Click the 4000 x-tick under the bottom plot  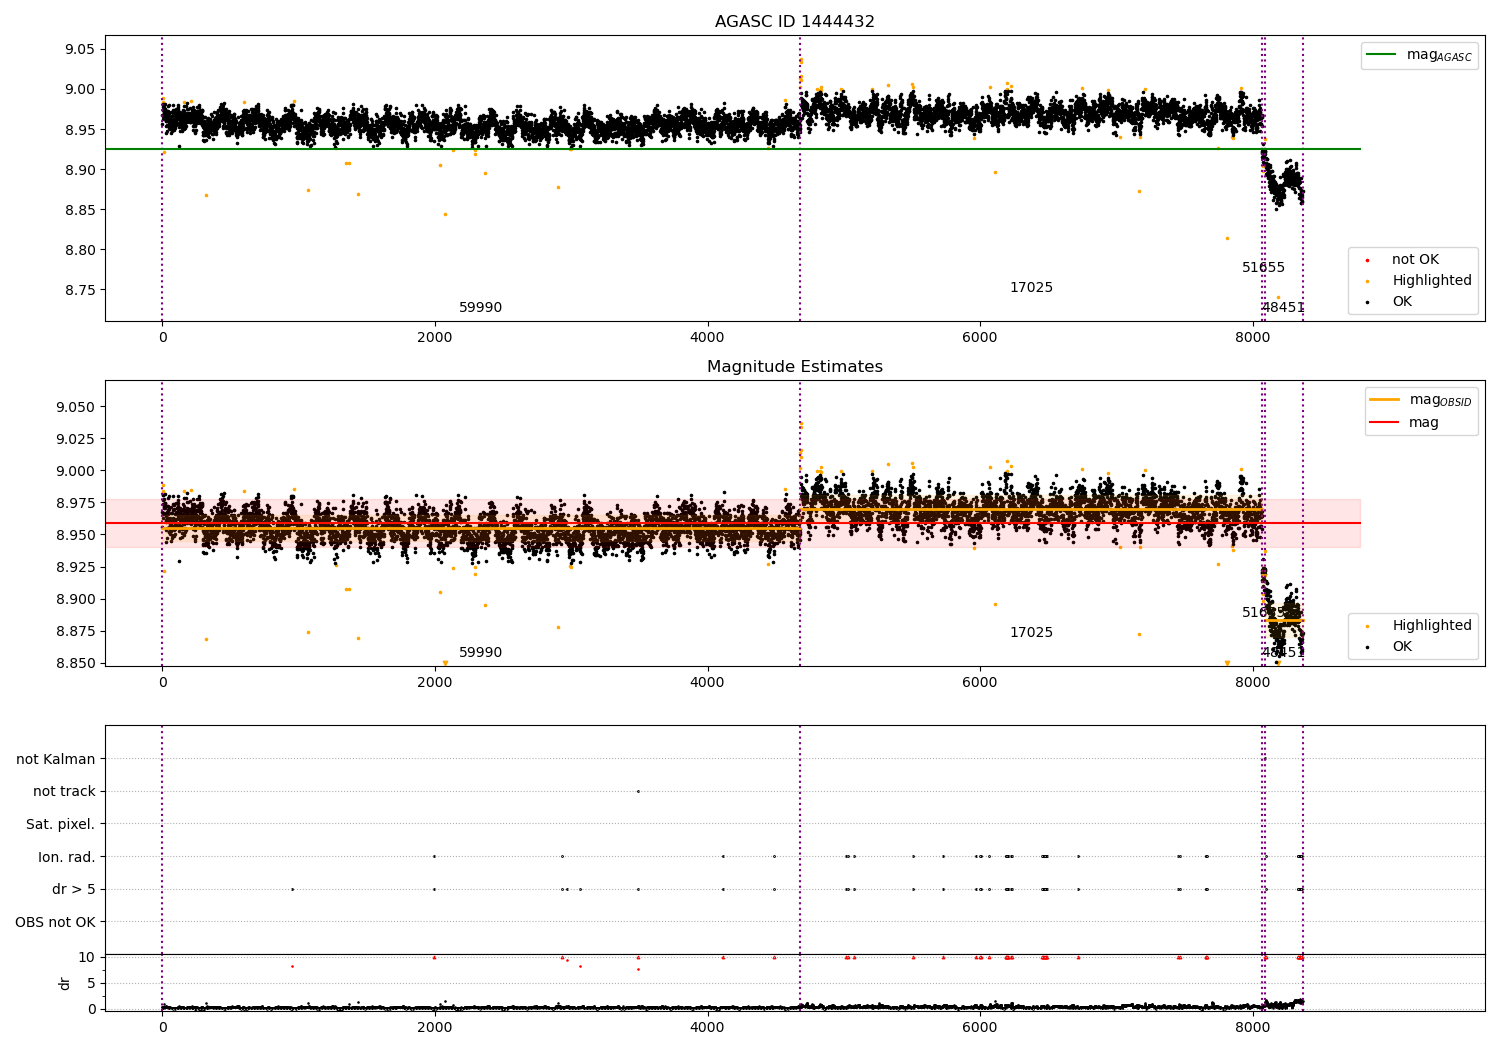coord(708,1027)
